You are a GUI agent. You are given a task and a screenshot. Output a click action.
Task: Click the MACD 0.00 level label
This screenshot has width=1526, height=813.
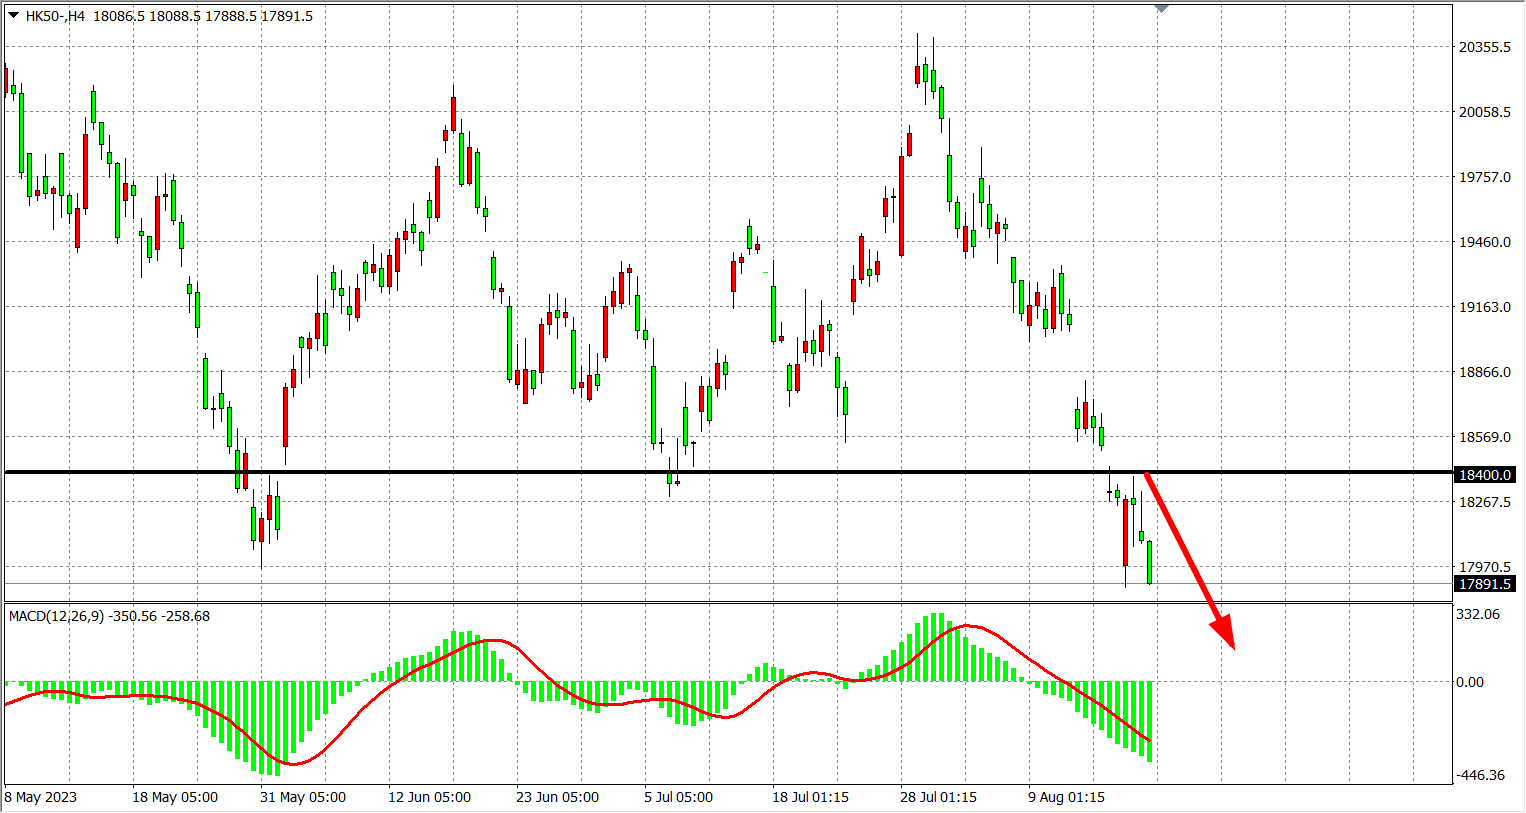[x=1470, y=682]
